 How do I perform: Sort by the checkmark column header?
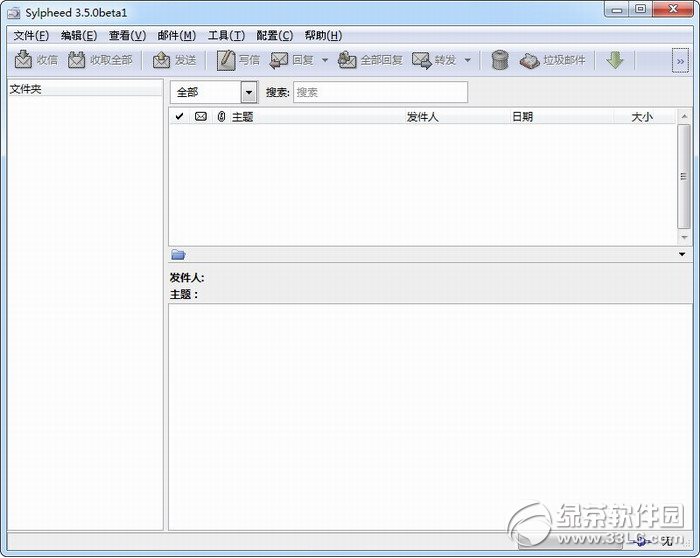click(179, 117)
